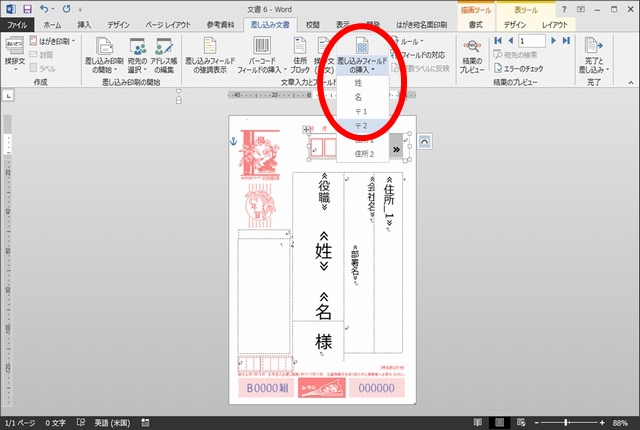
Task: Switch to the 校閲 review tab
Action: pyautogui.click(x=313, y=25)
